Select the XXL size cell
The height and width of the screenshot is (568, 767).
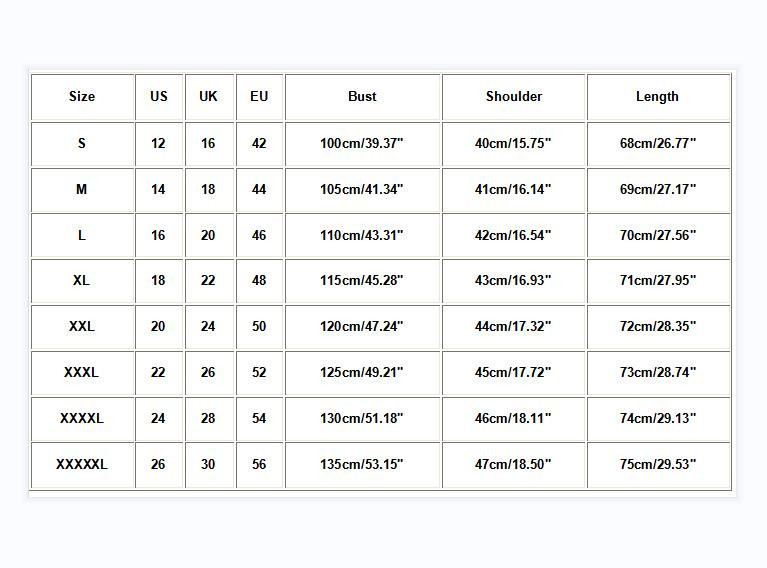tap(82, 326)
